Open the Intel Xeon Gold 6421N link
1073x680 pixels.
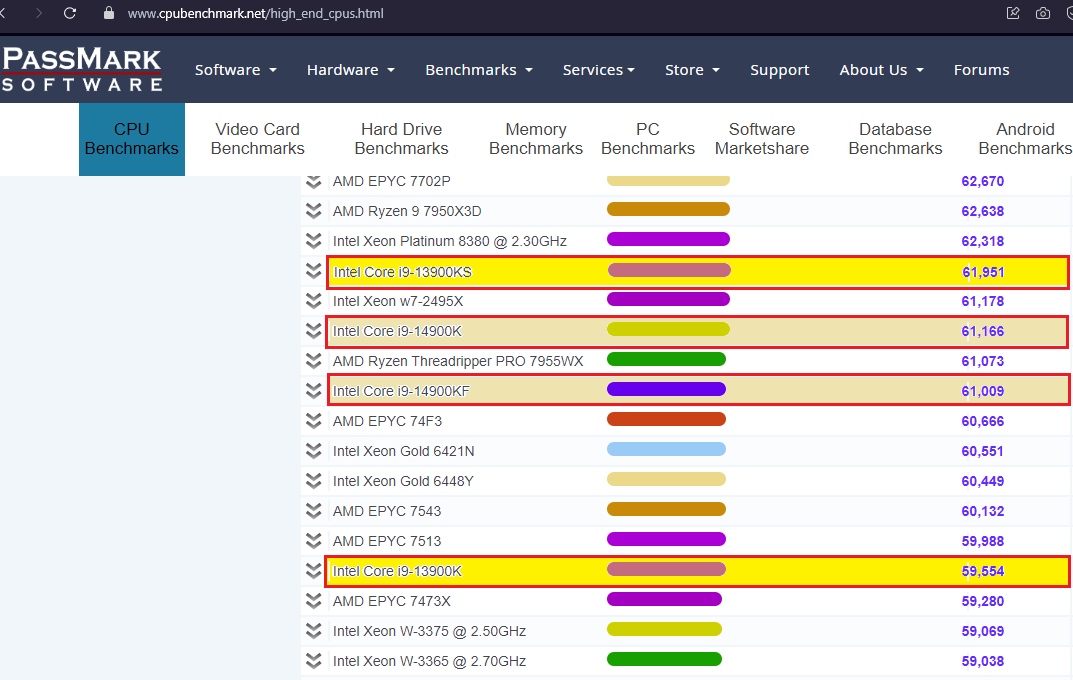click(404, 452)
